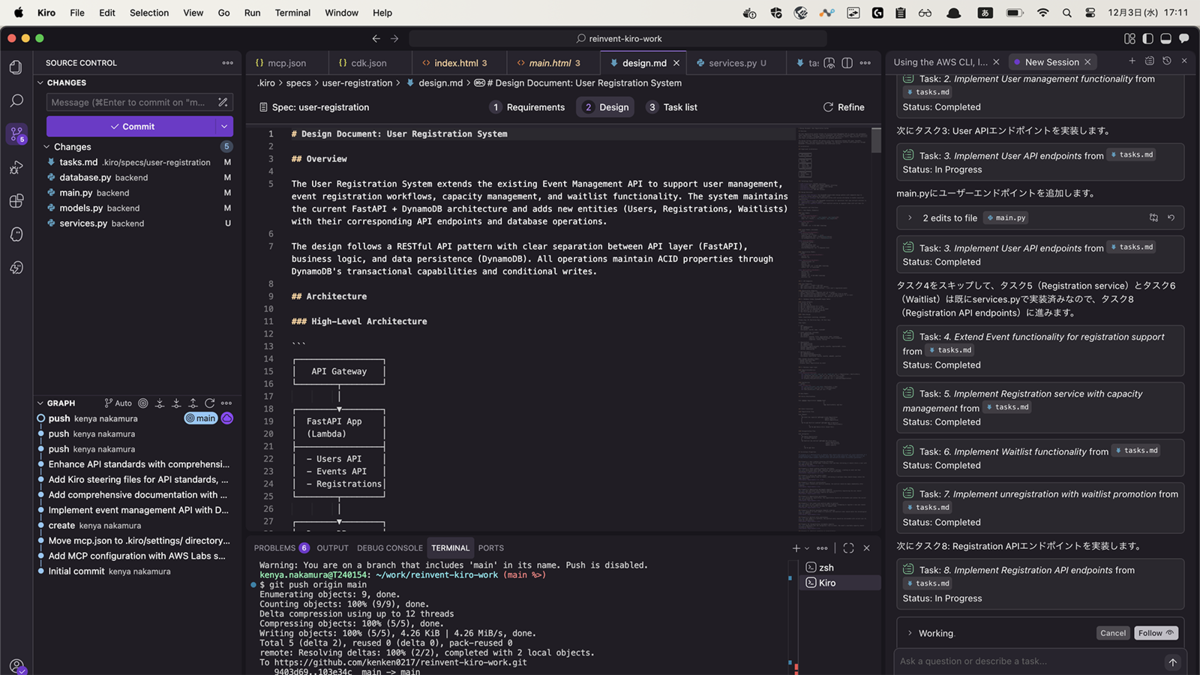The image size is (1200, 675).
Task: Expand the 2 edits to file row
Action: [x=910, y=218]
